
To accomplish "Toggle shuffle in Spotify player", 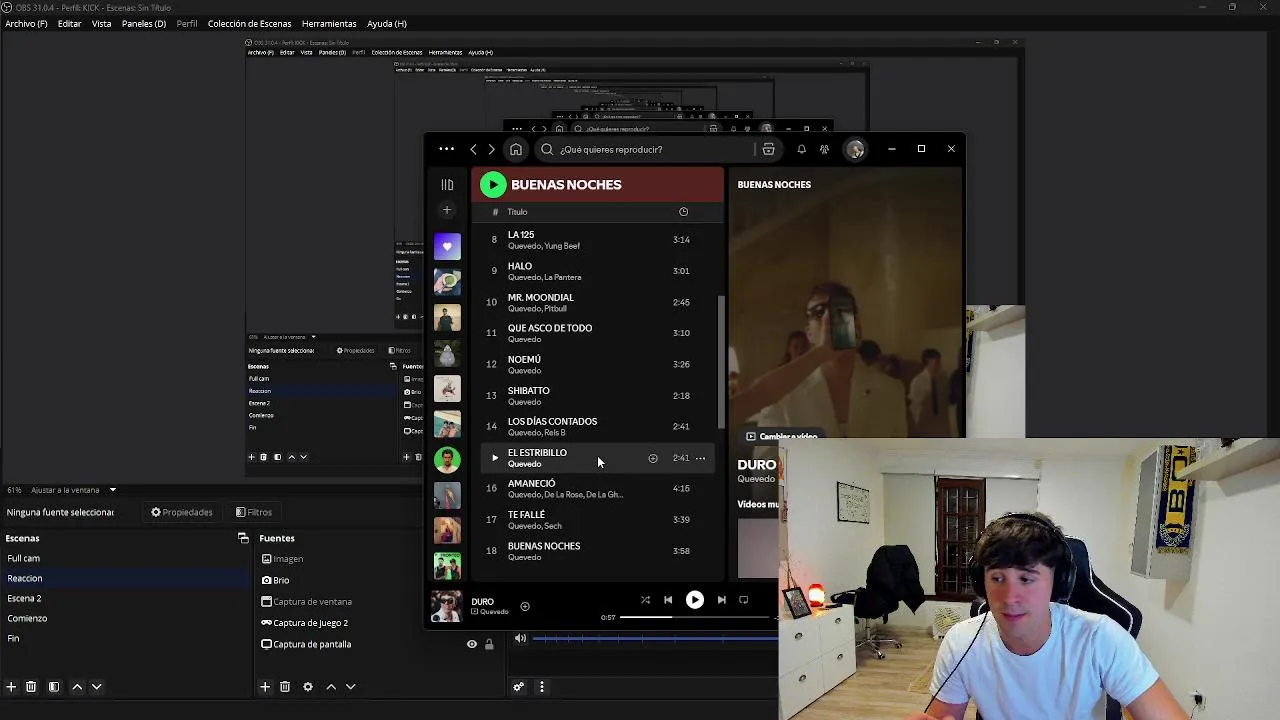I will point(645,600).
